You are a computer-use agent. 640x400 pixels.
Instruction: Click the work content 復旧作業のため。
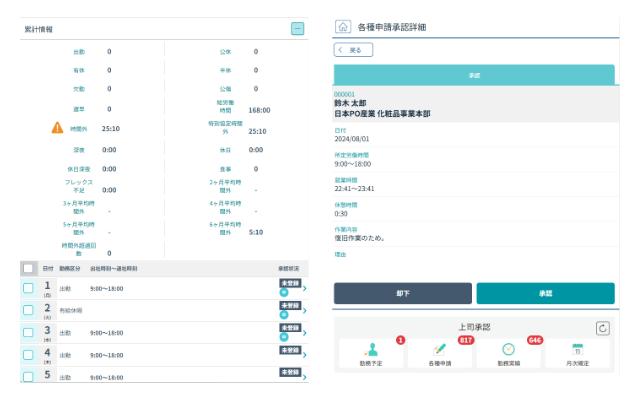(x=360, y=238)
